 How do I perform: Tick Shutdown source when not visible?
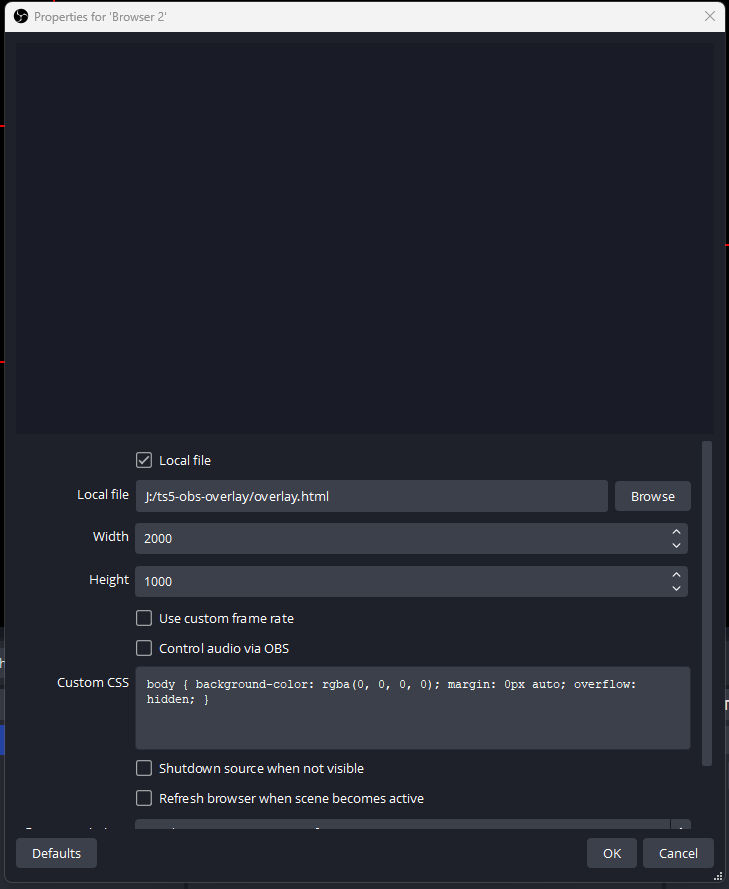click(144, 768)
